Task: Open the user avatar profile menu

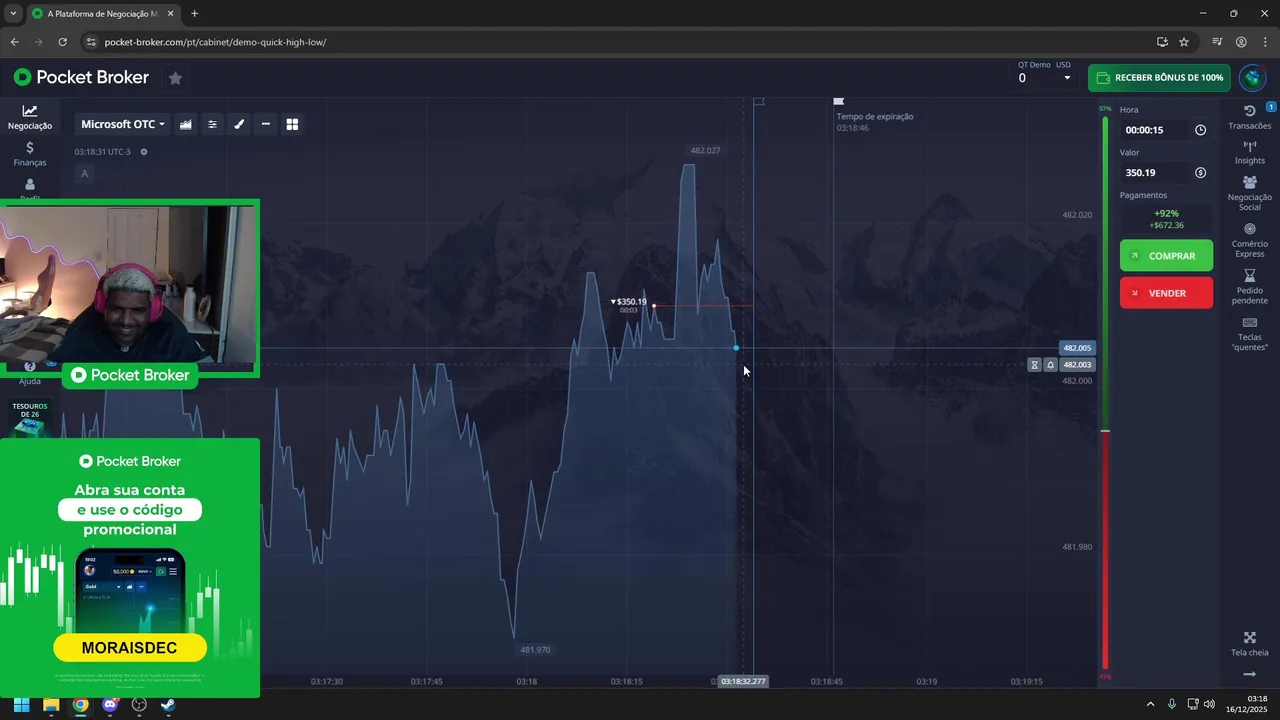Action: click(x=1252, y=78)
